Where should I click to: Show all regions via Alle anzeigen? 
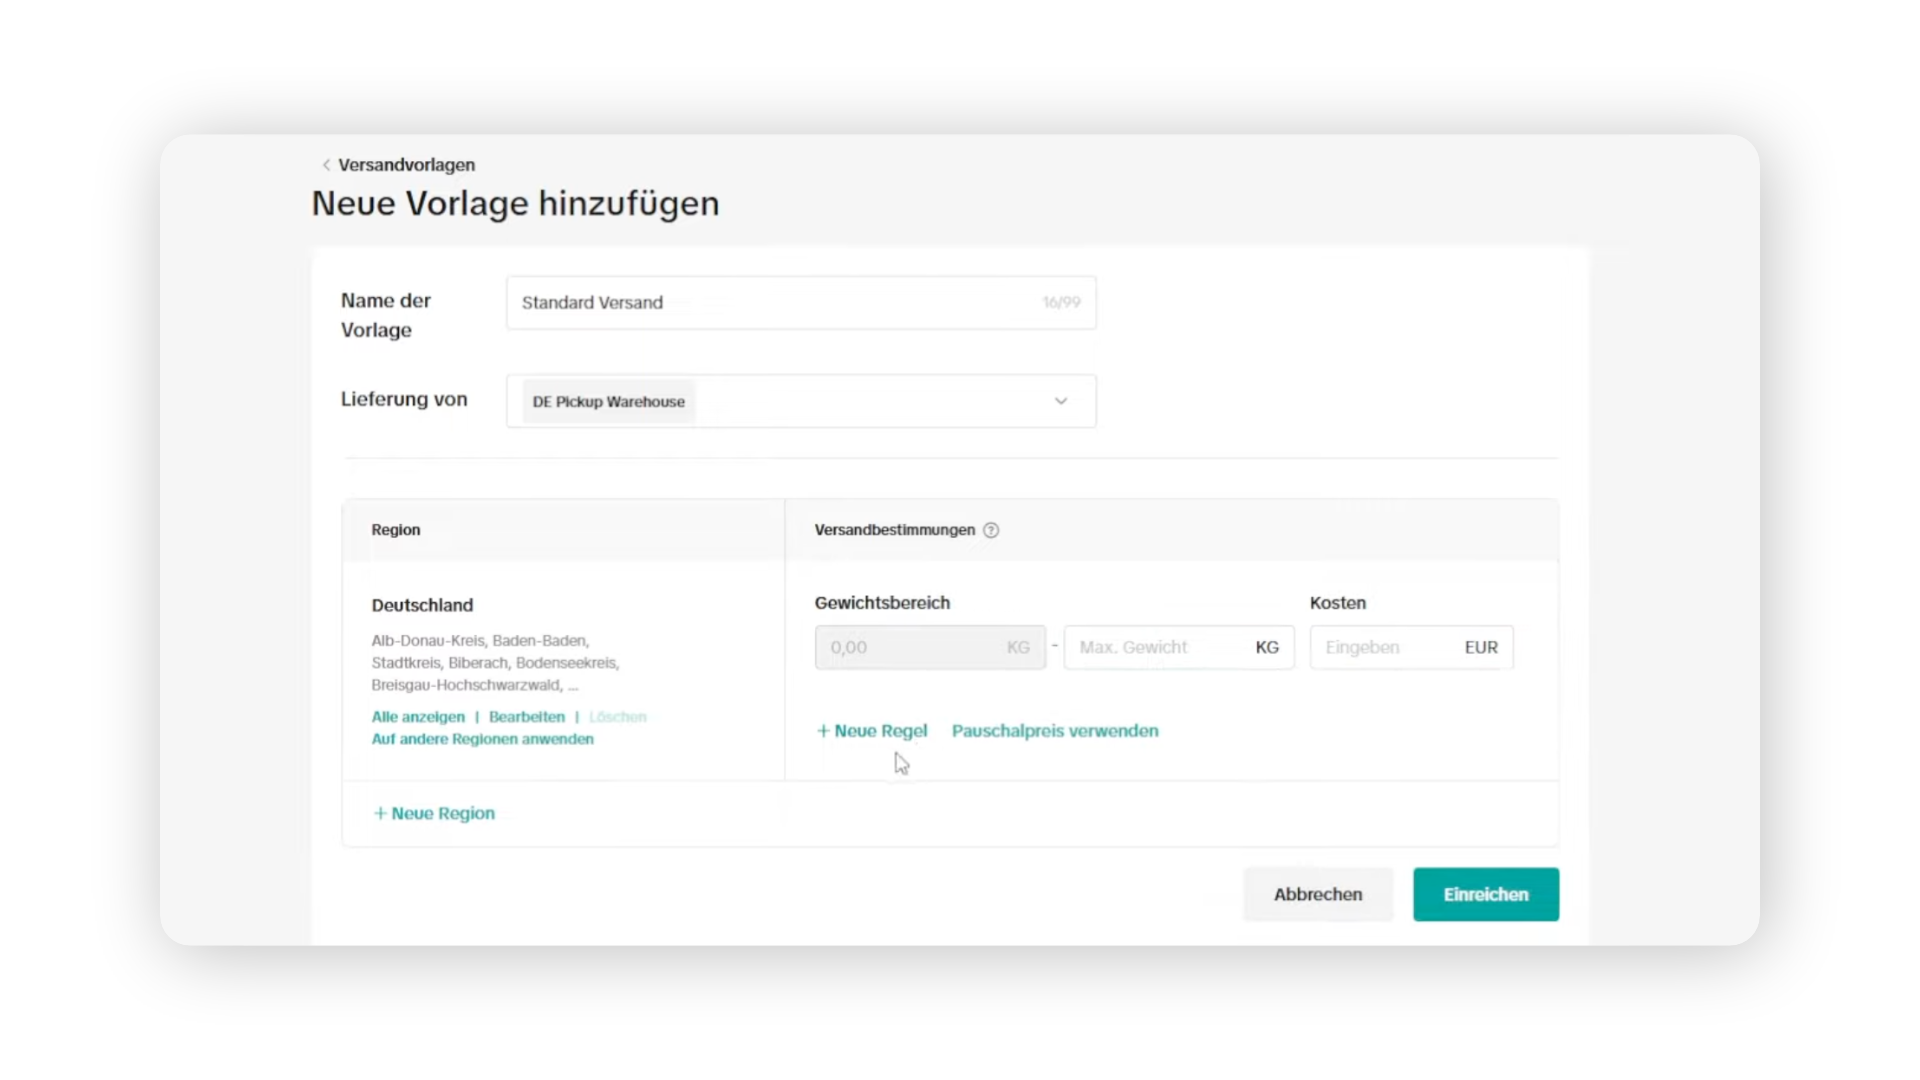coord(418,717)
